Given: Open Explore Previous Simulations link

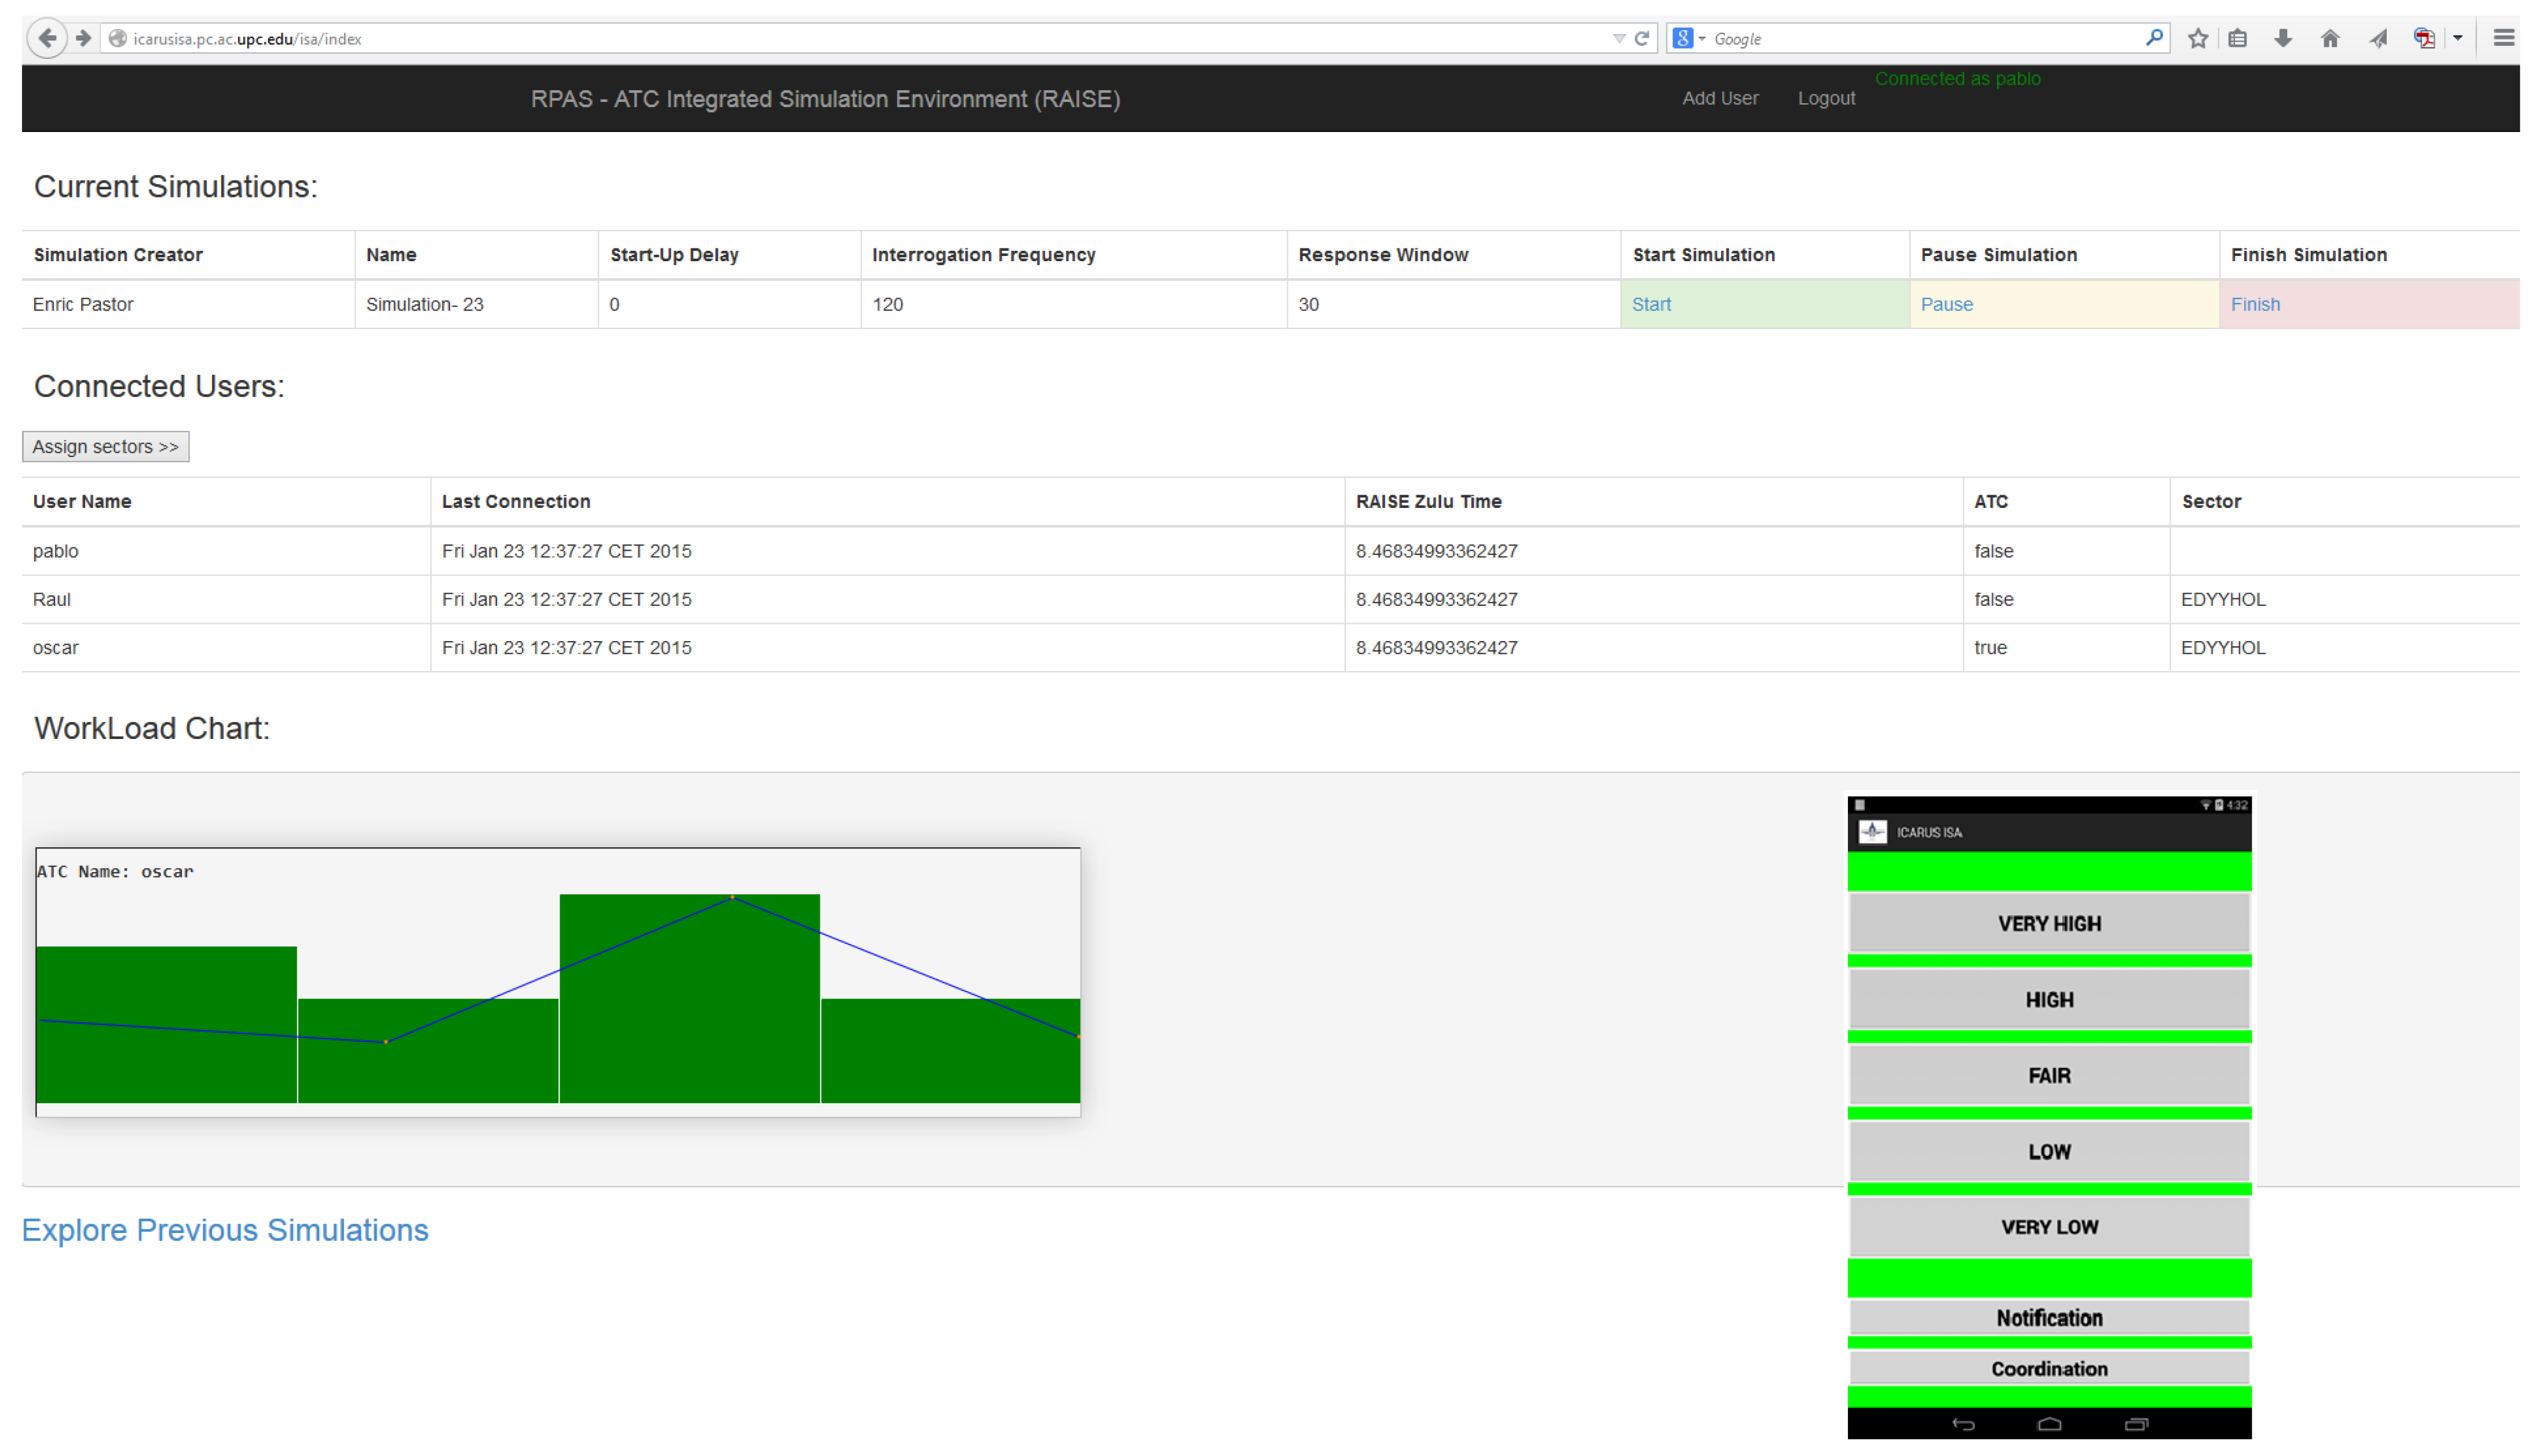Looking at the screenshot, I should click(225, 1229).
